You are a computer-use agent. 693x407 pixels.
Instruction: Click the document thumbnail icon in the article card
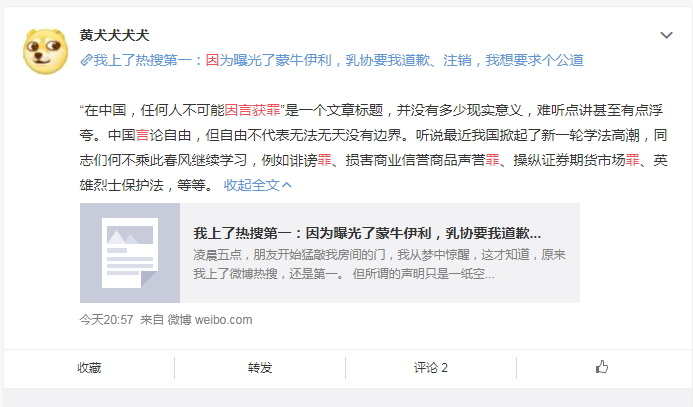point(130,253)
